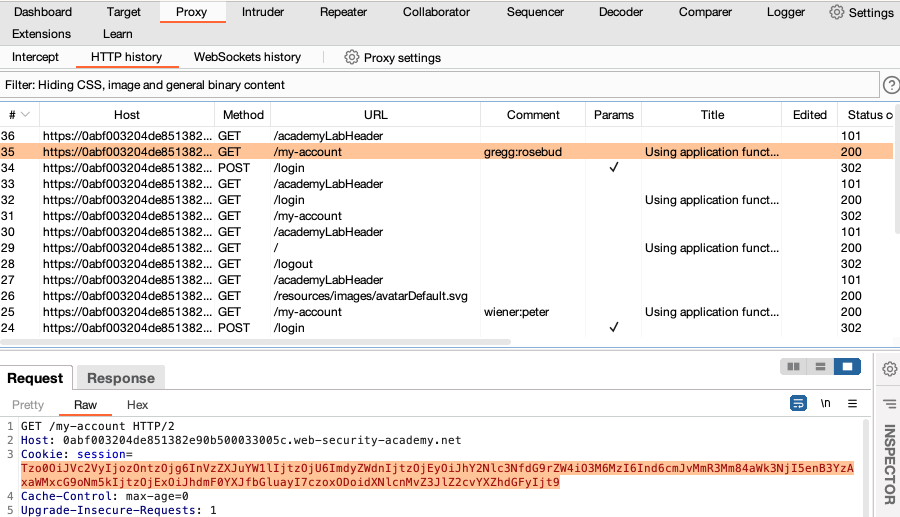Sort by the Params column header

tap(614, 115)
